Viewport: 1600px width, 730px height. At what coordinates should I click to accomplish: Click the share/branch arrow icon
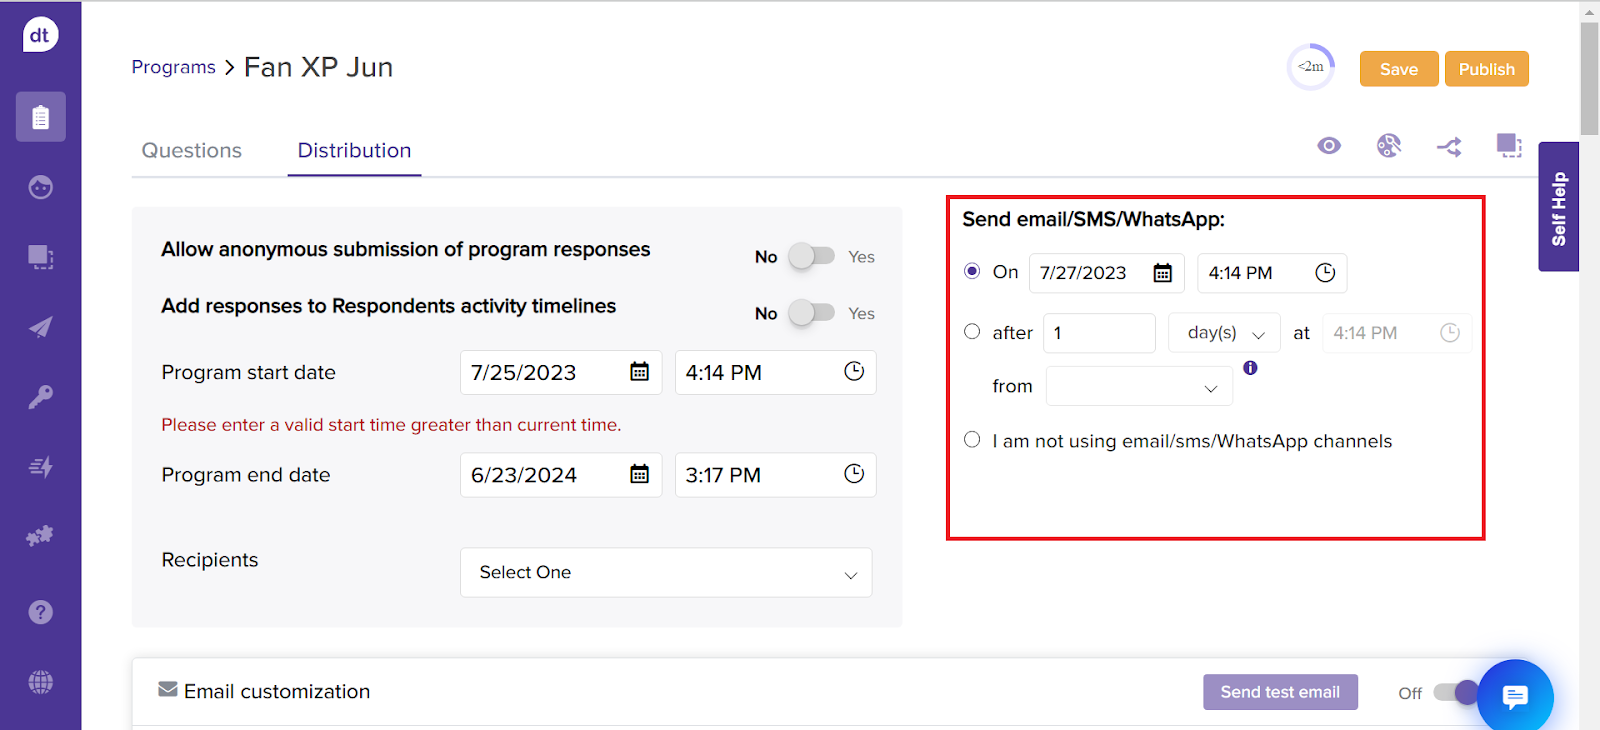point(1449,147)
